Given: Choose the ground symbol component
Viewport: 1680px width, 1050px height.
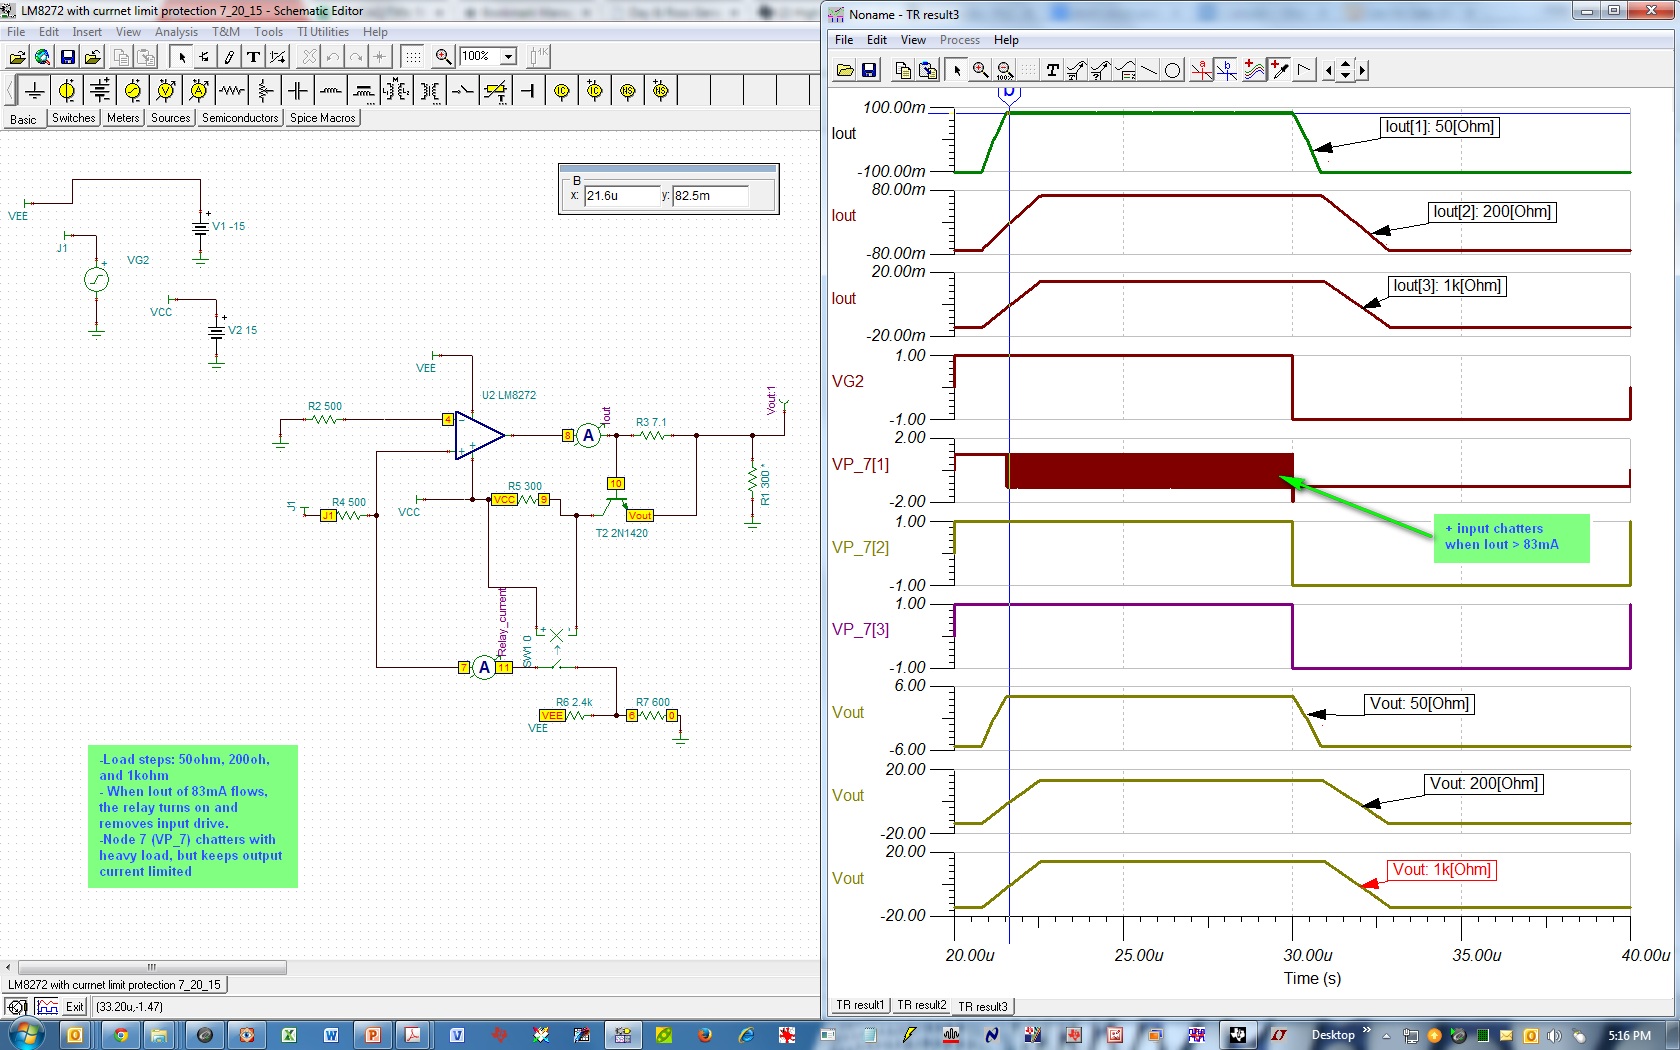Looking at the screenshot, I should click(35, 91).
